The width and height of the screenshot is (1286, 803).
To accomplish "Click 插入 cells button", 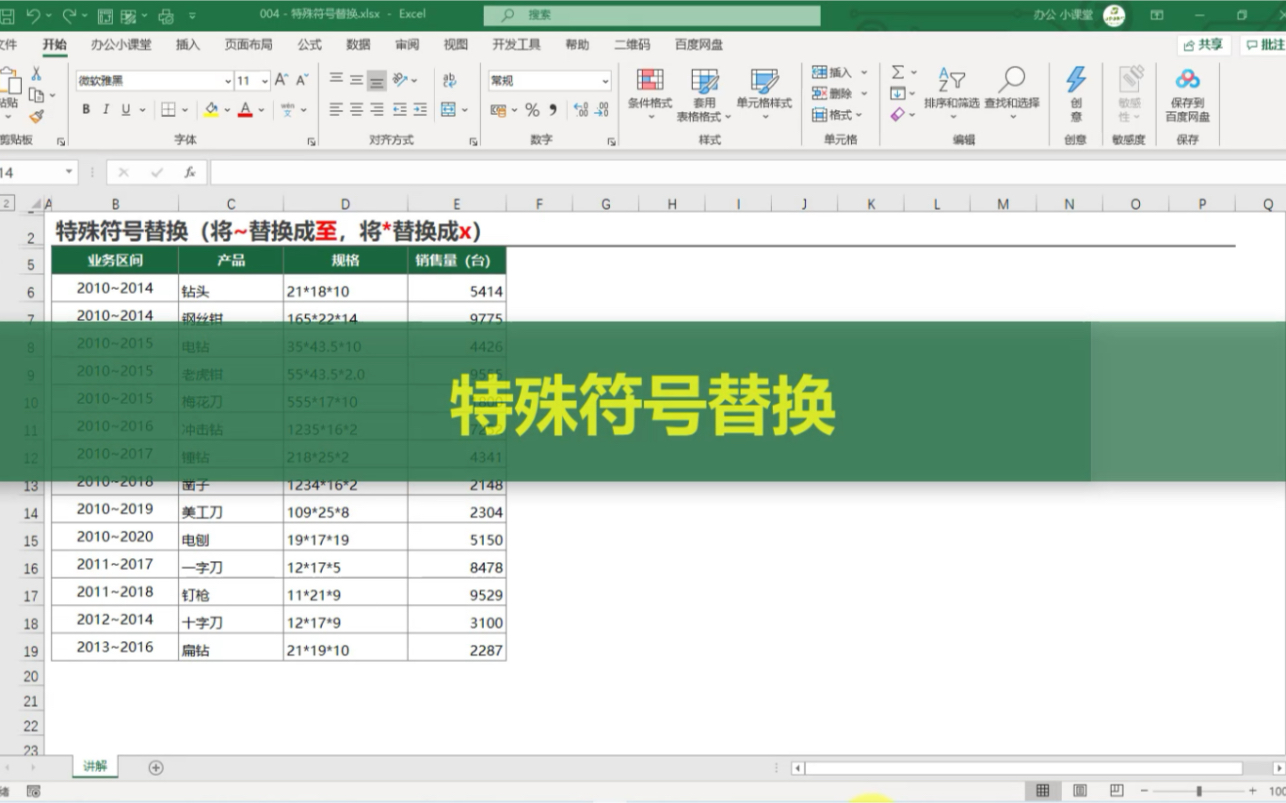I will click(839, 72).
